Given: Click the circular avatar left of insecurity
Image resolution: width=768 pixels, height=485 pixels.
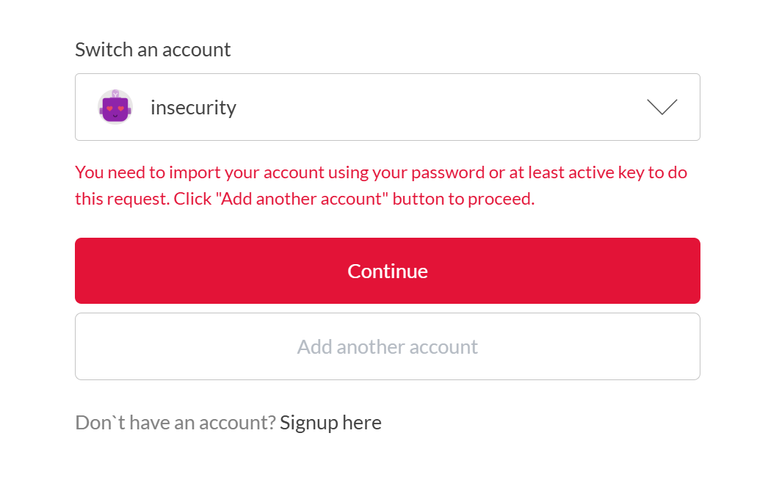Looking at the screenshot, I should click(x=115, y=107).
